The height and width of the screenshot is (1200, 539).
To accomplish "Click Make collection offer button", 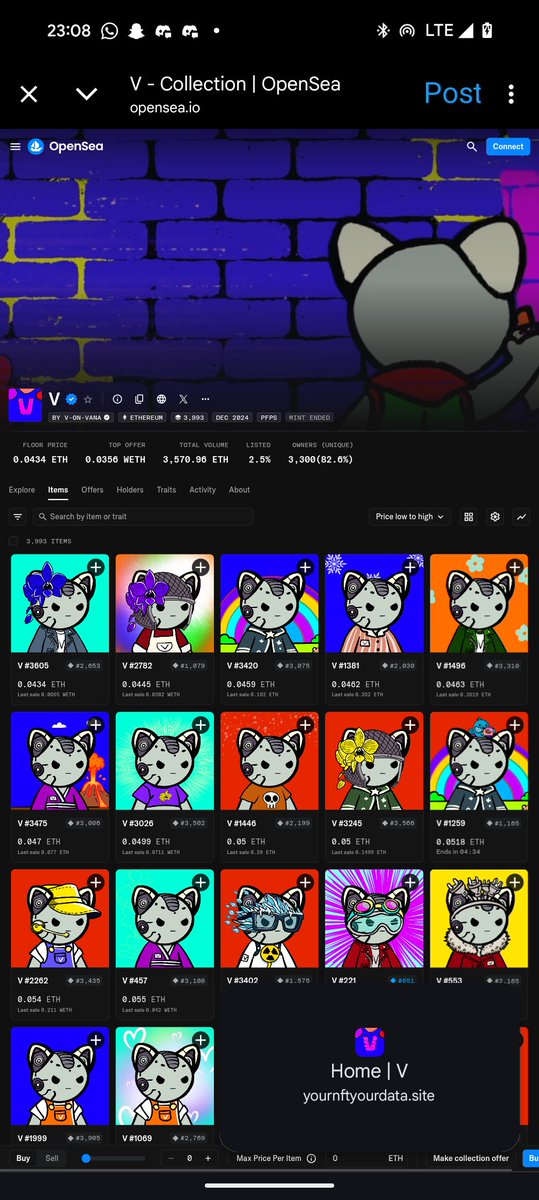I will tap(471, 1158).
